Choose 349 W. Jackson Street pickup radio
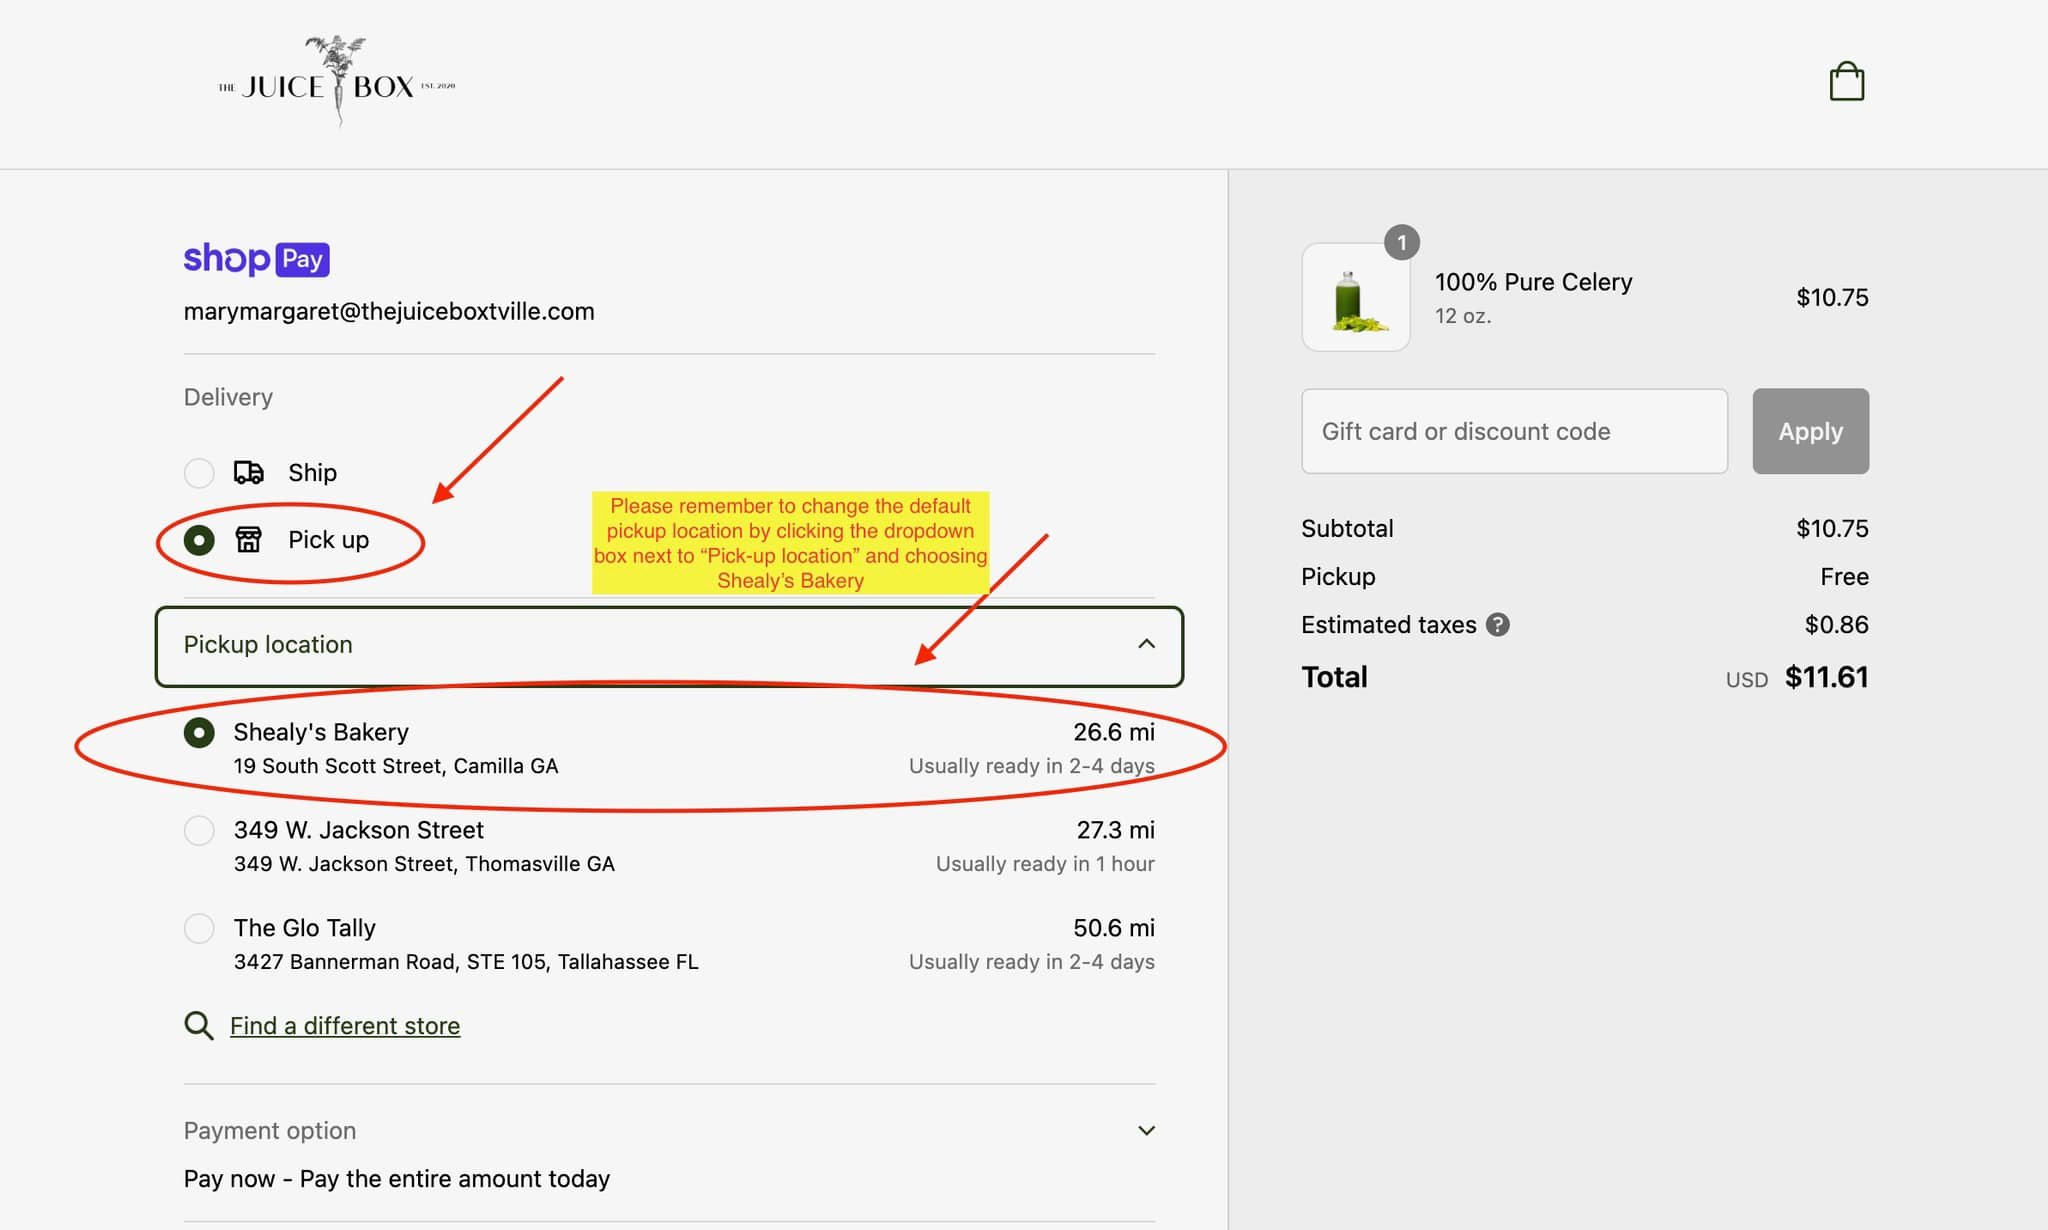This screenshot has height=1230, width=2048. pos(199,830)
